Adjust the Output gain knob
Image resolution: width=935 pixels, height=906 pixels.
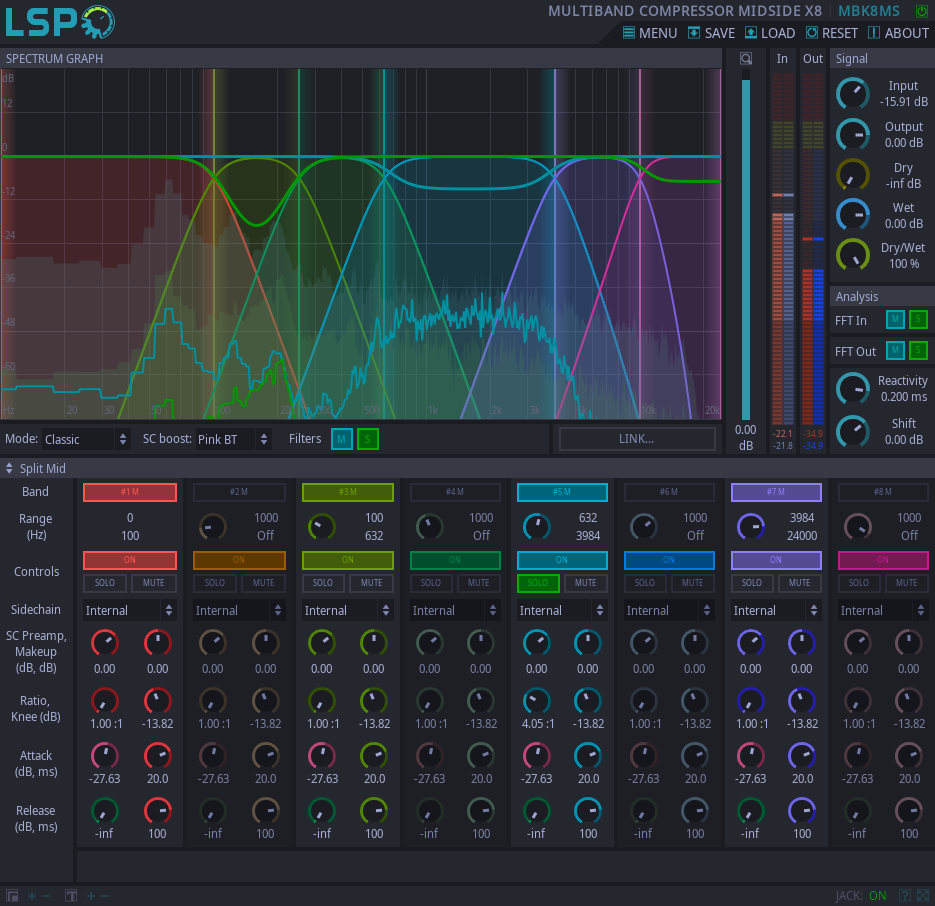[853, 134]
